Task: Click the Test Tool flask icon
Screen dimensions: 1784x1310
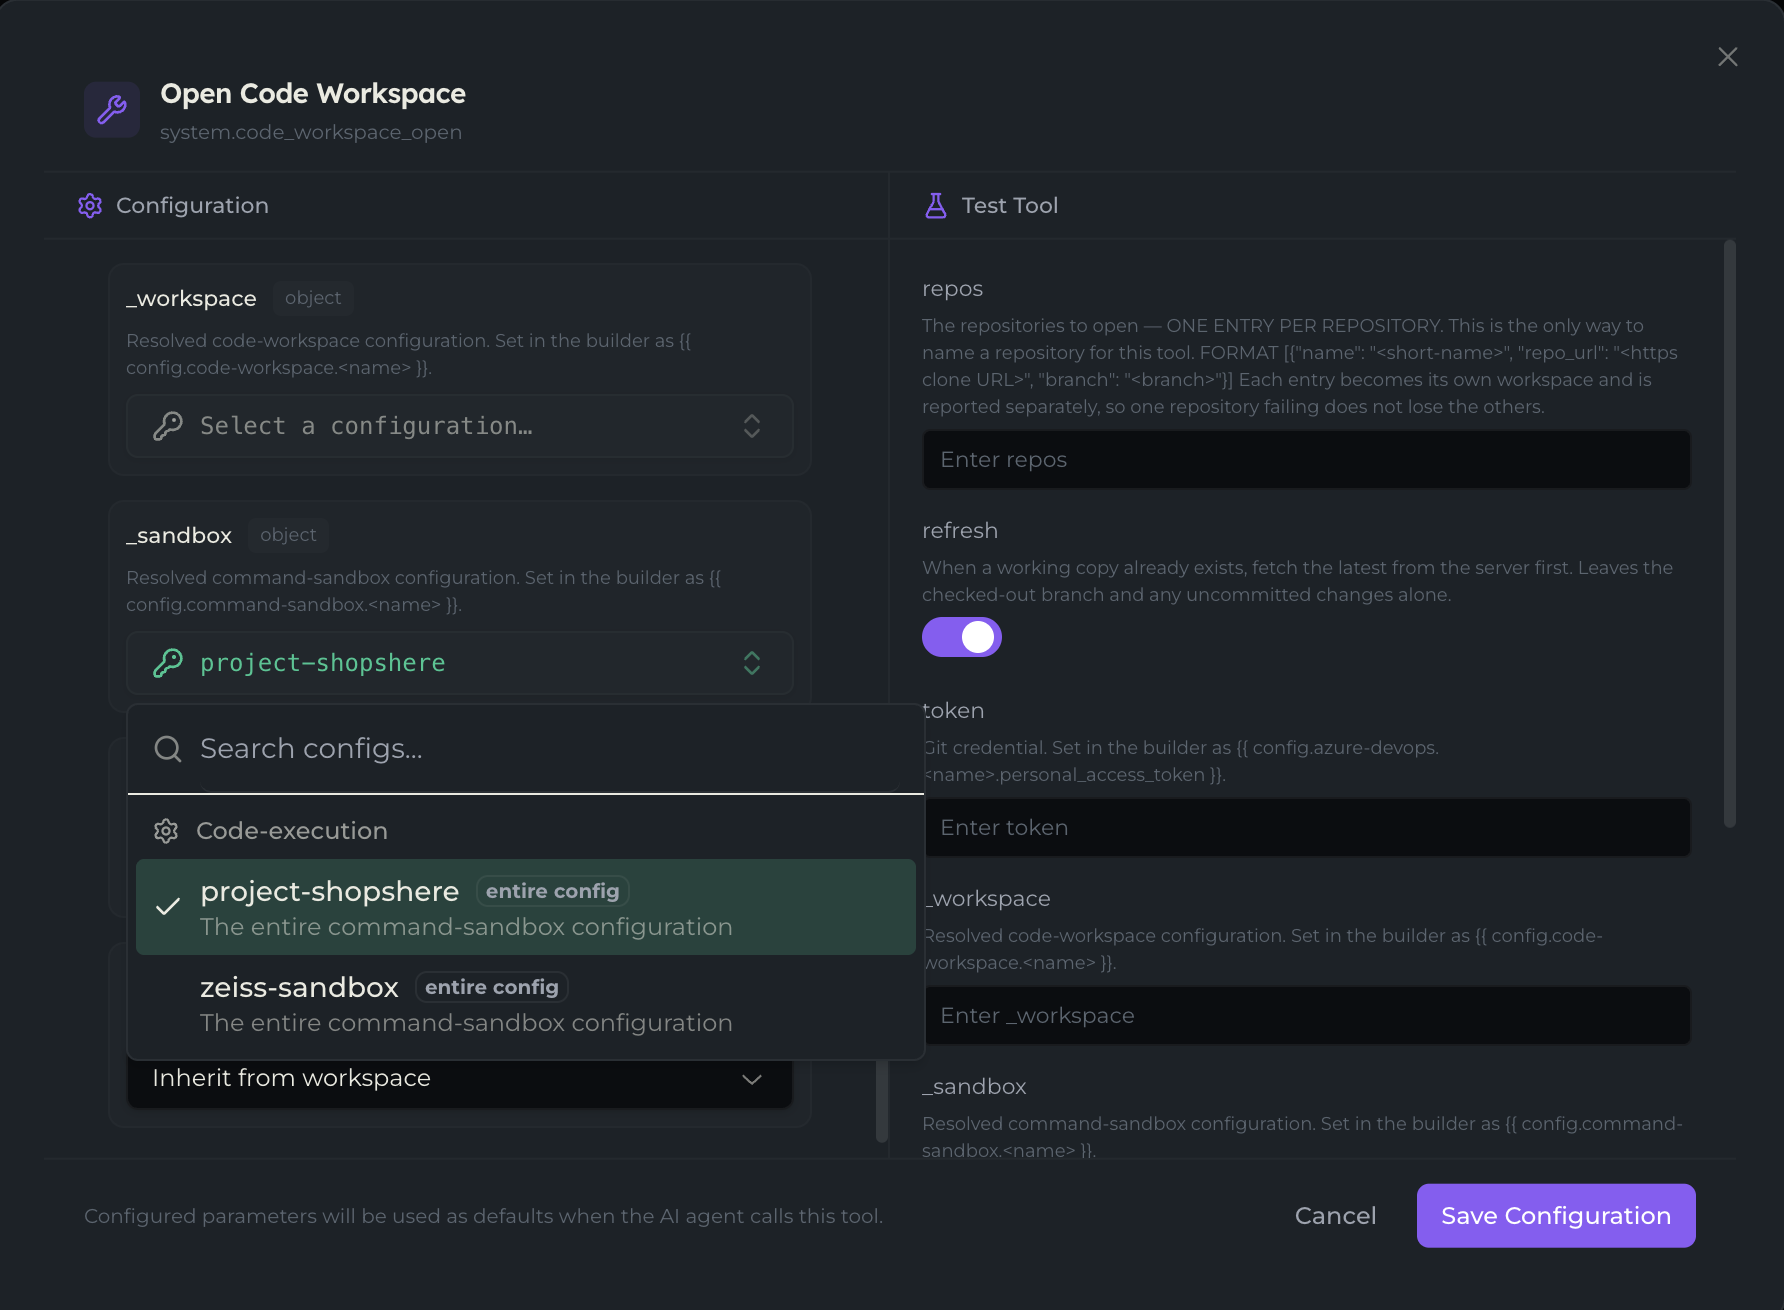Action: coord(936,206)
